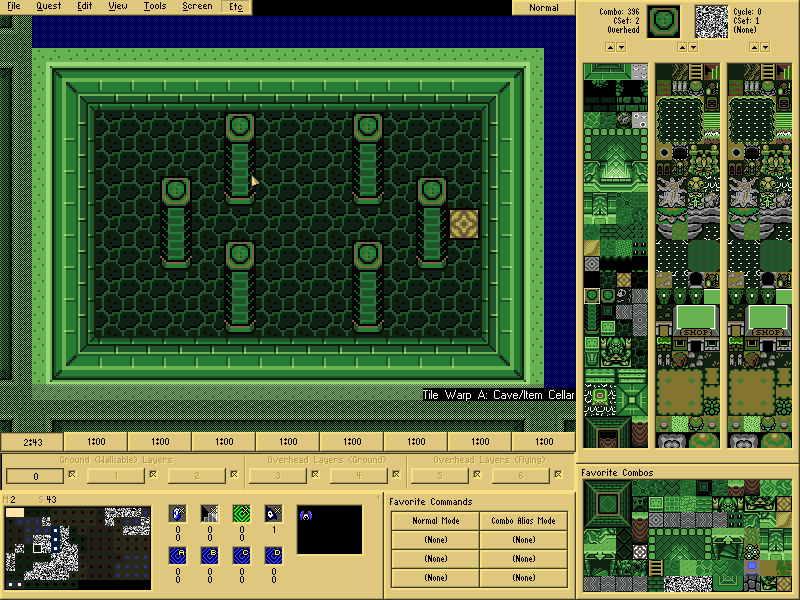Open the Edit menu
The height and width of the screenshot is (600, 800).
(85, 6)
